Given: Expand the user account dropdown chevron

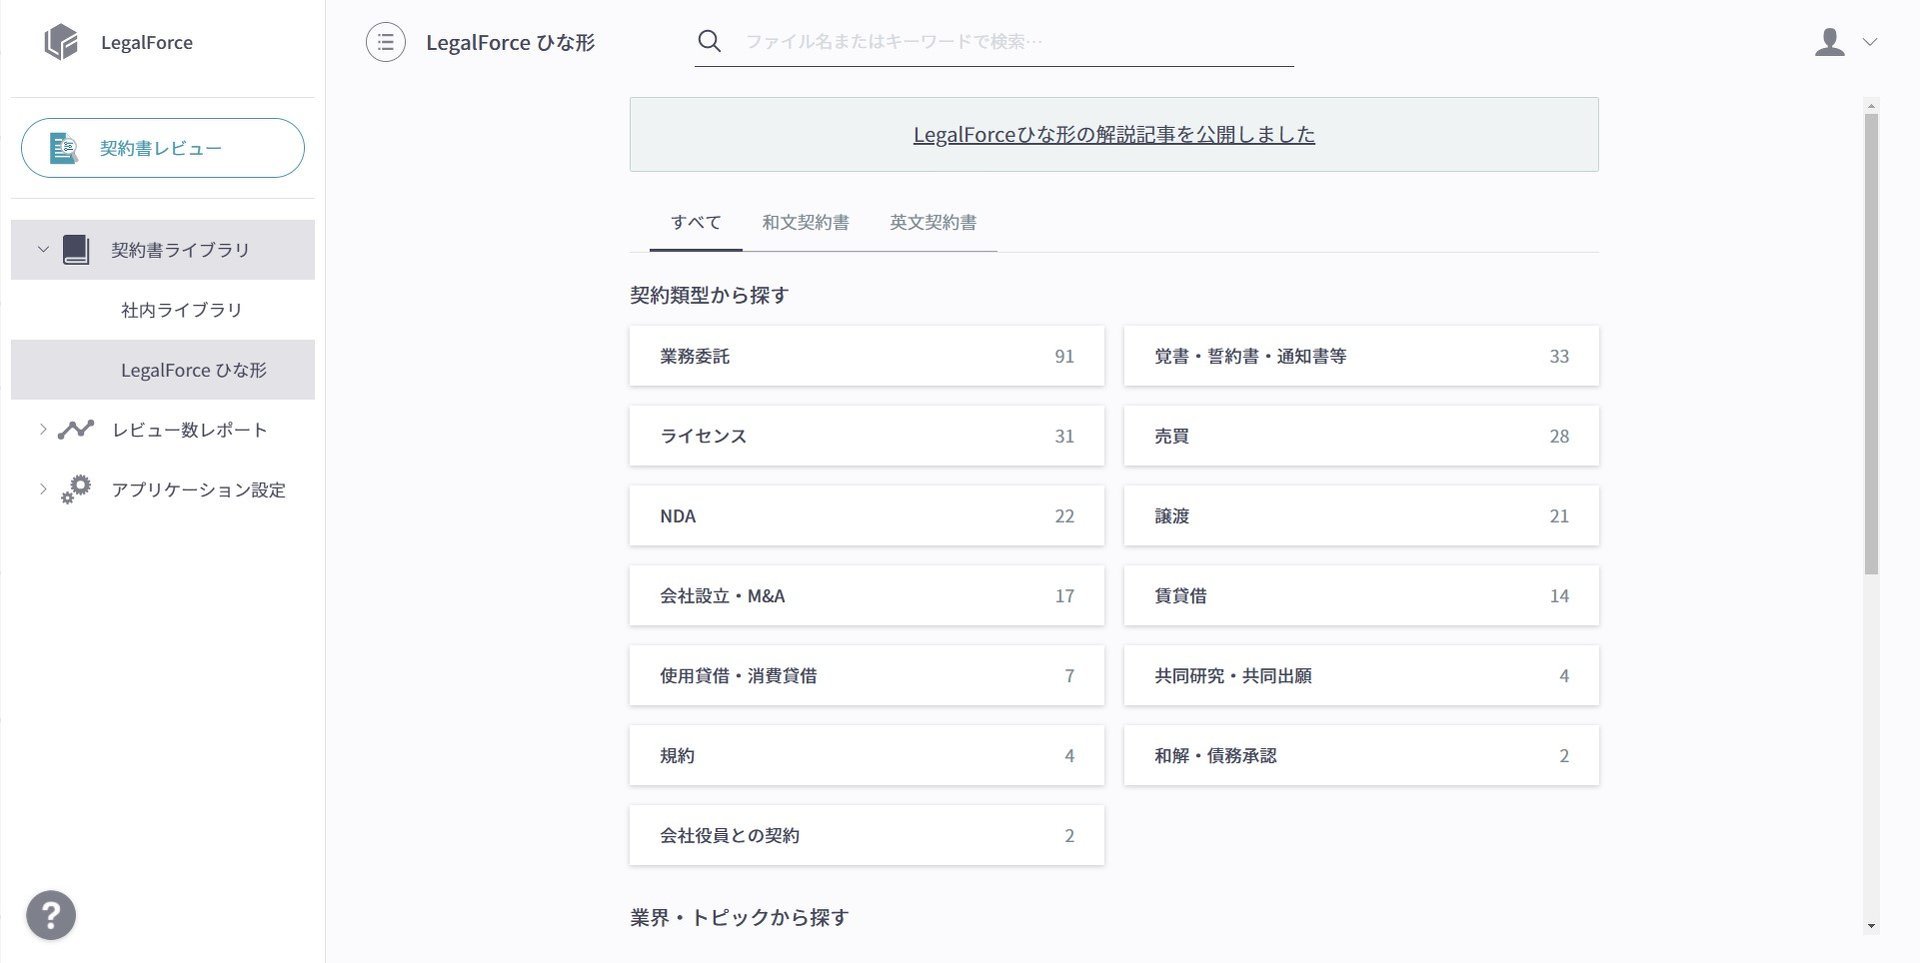Looking at the screenshot, I should click(1870, 42).
